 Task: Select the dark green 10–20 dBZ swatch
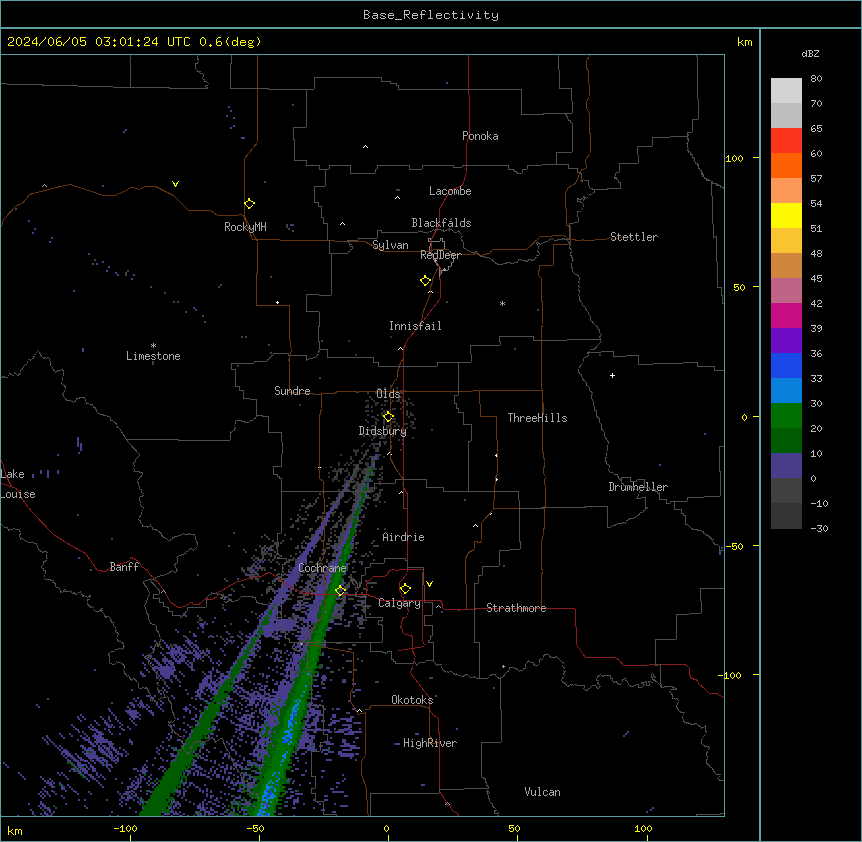tap(786, 441)
